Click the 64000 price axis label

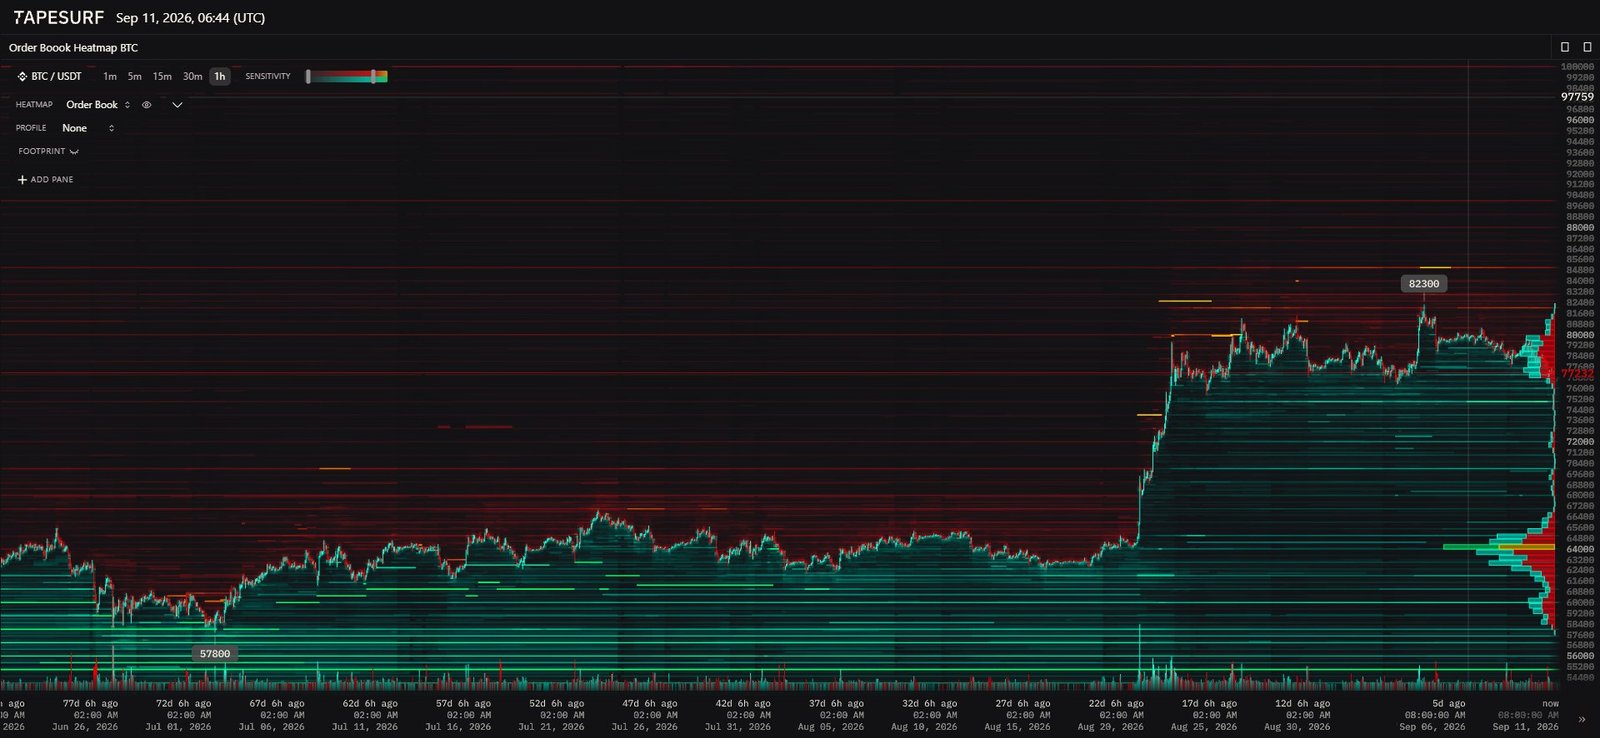click(1580, 549)
